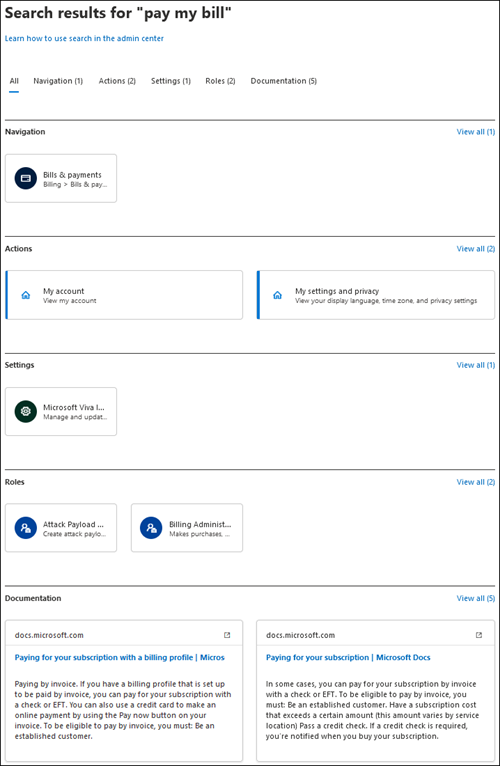Switch to the Documentation (5) tab

(283, 81)
